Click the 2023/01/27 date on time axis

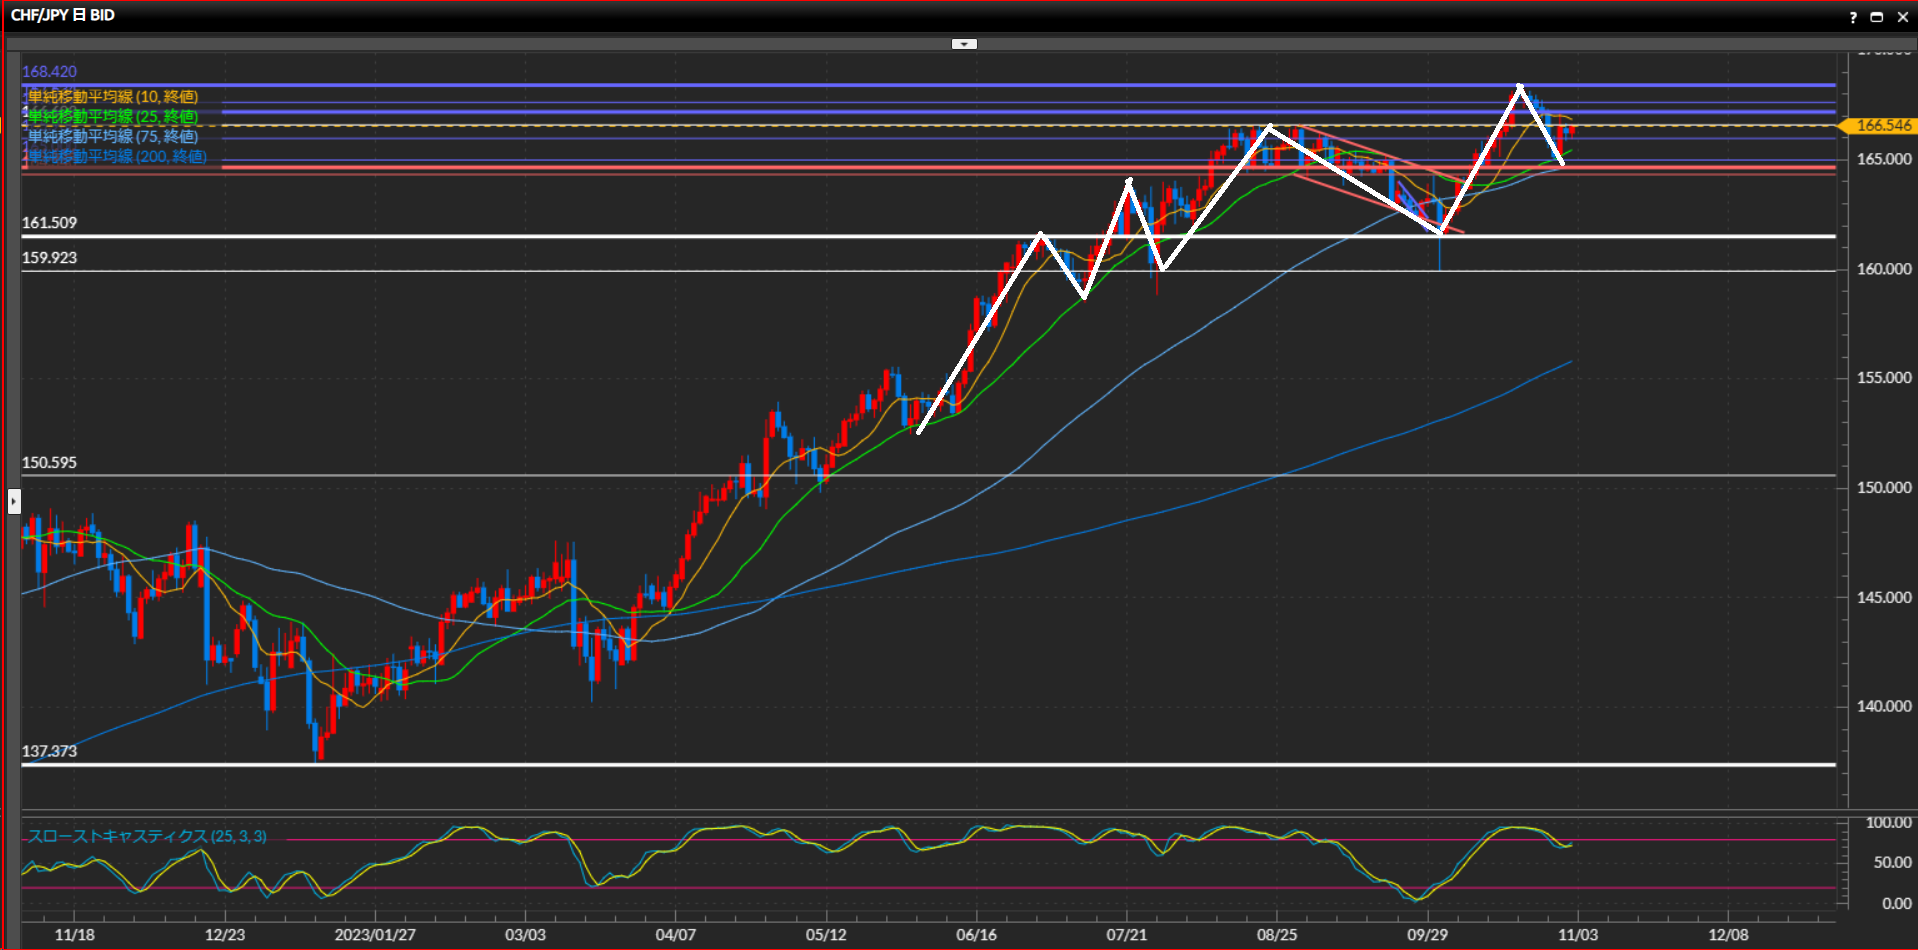click(x=375, y=935)
